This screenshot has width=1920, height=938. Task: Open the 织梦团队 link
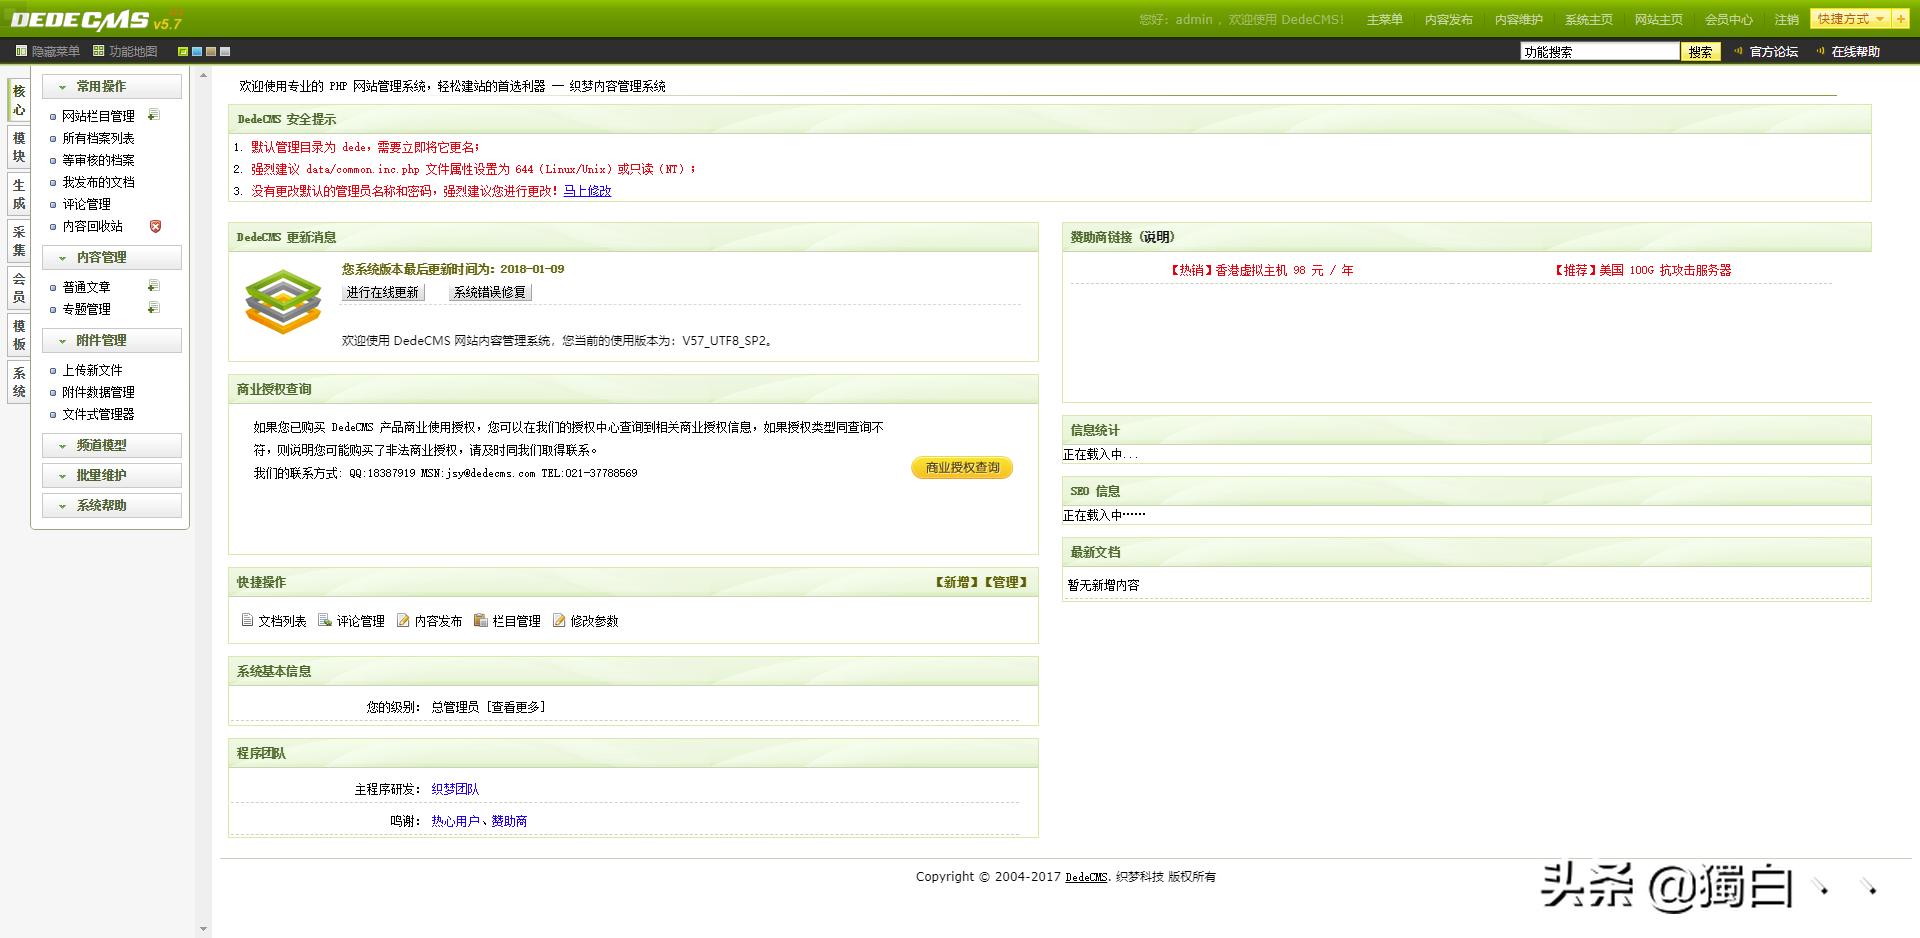(455, 789)
